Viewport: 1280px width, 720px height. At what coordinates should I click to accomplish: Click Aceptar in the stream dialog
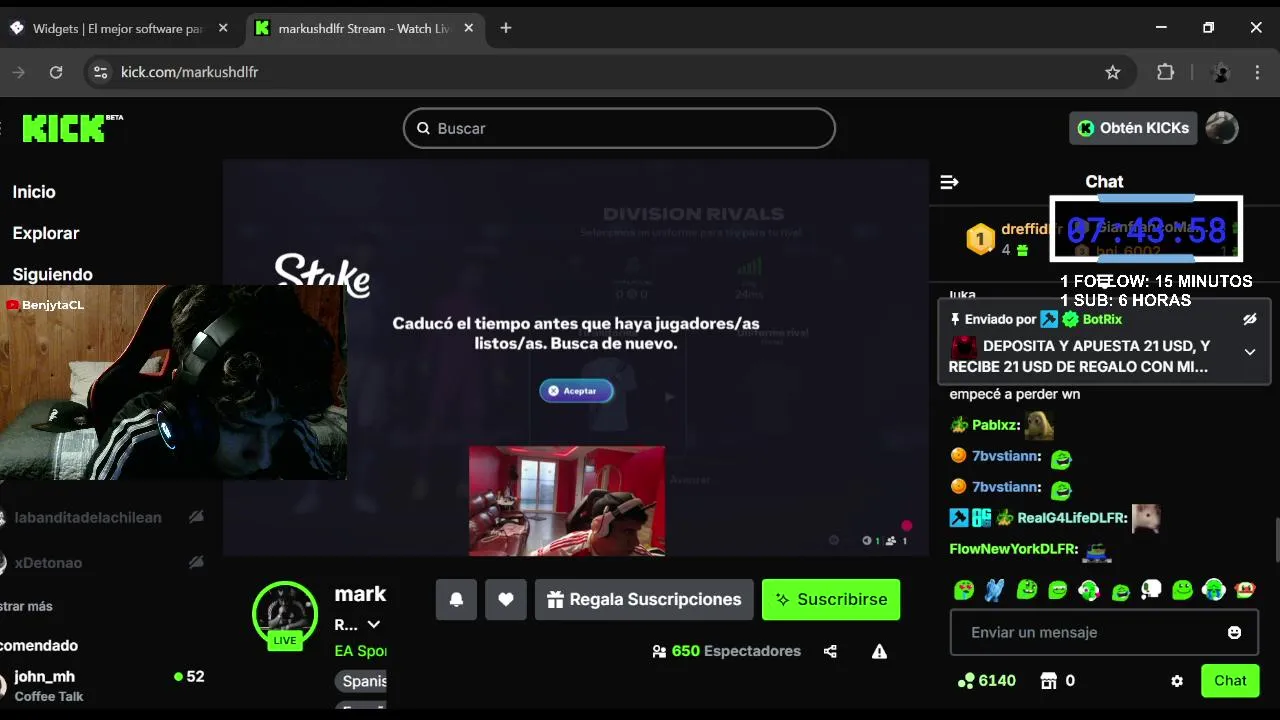[x=576, y=391]
